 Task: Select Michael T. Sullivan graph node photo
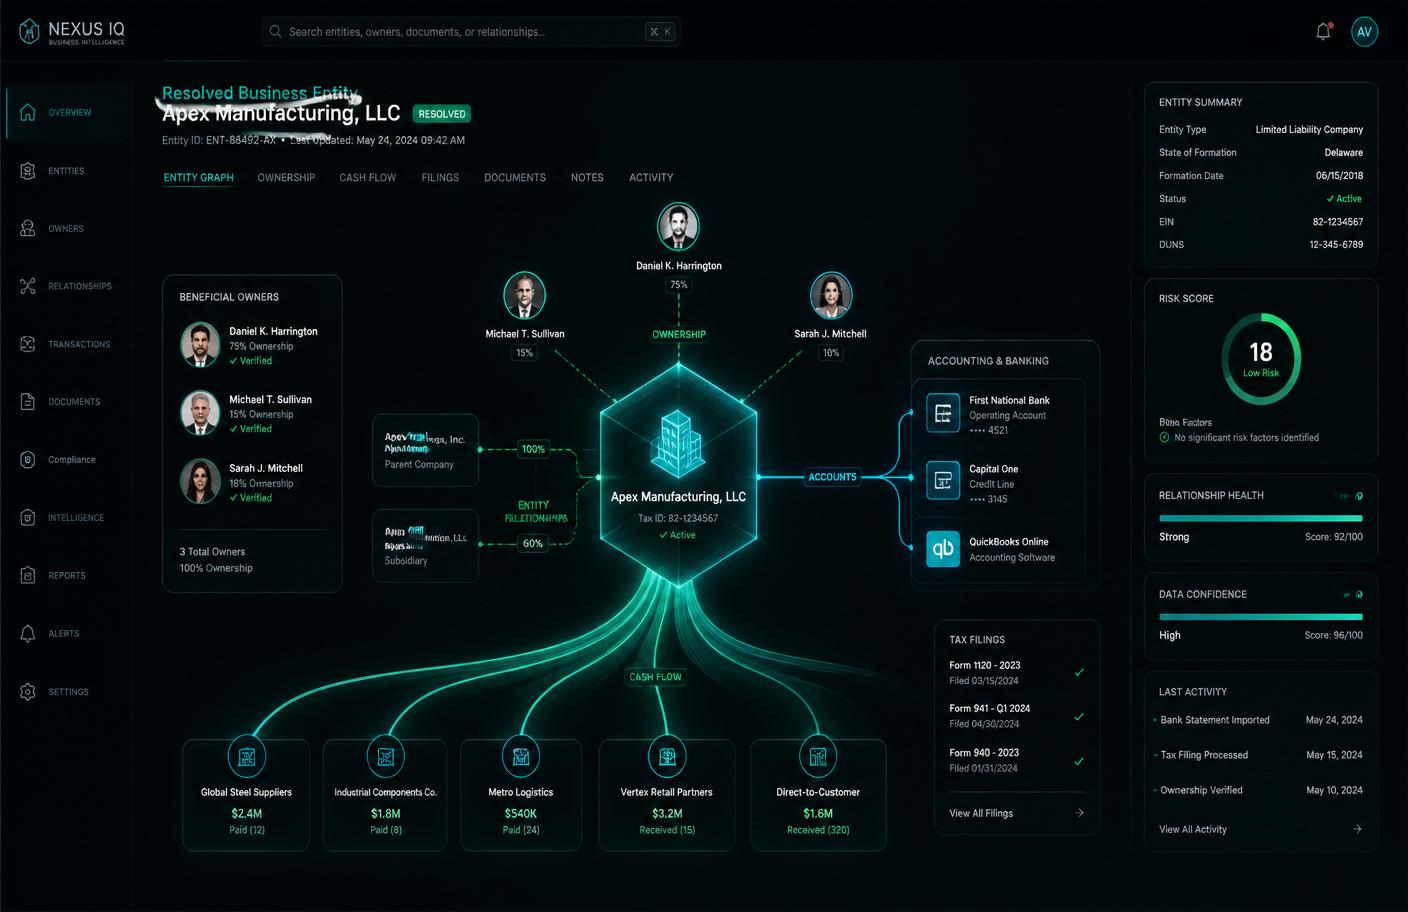(524, 296)
